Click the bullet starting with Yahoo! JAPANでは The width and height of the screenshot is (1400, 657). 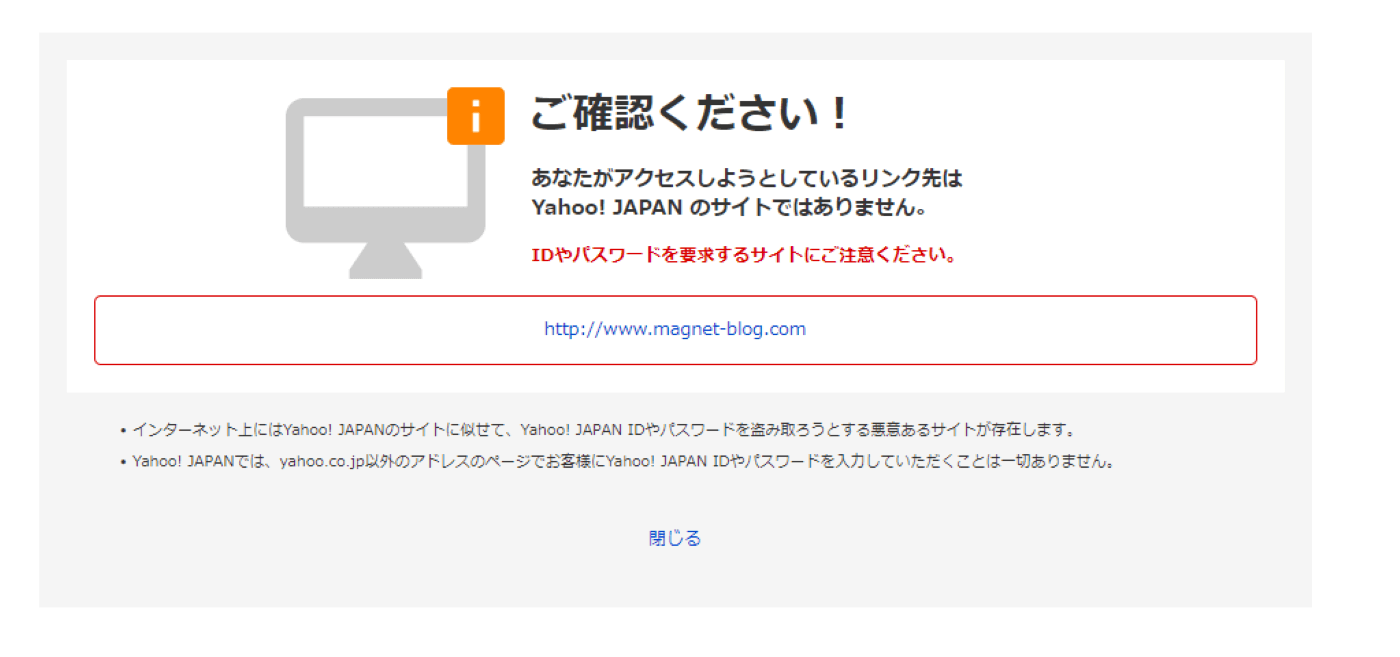point(618,462)
